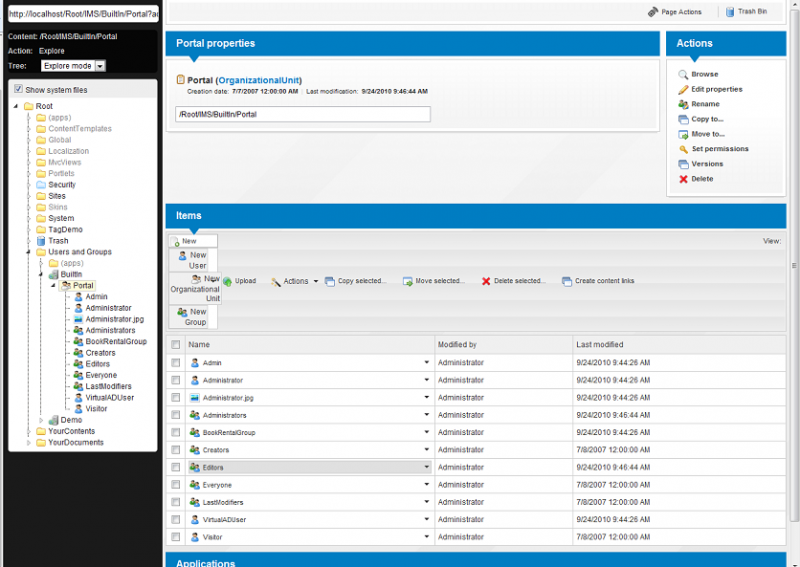The height and width of the screenshot is (567, 800).
Task: Collapse the Root tree node
Action: coord(16,106)
